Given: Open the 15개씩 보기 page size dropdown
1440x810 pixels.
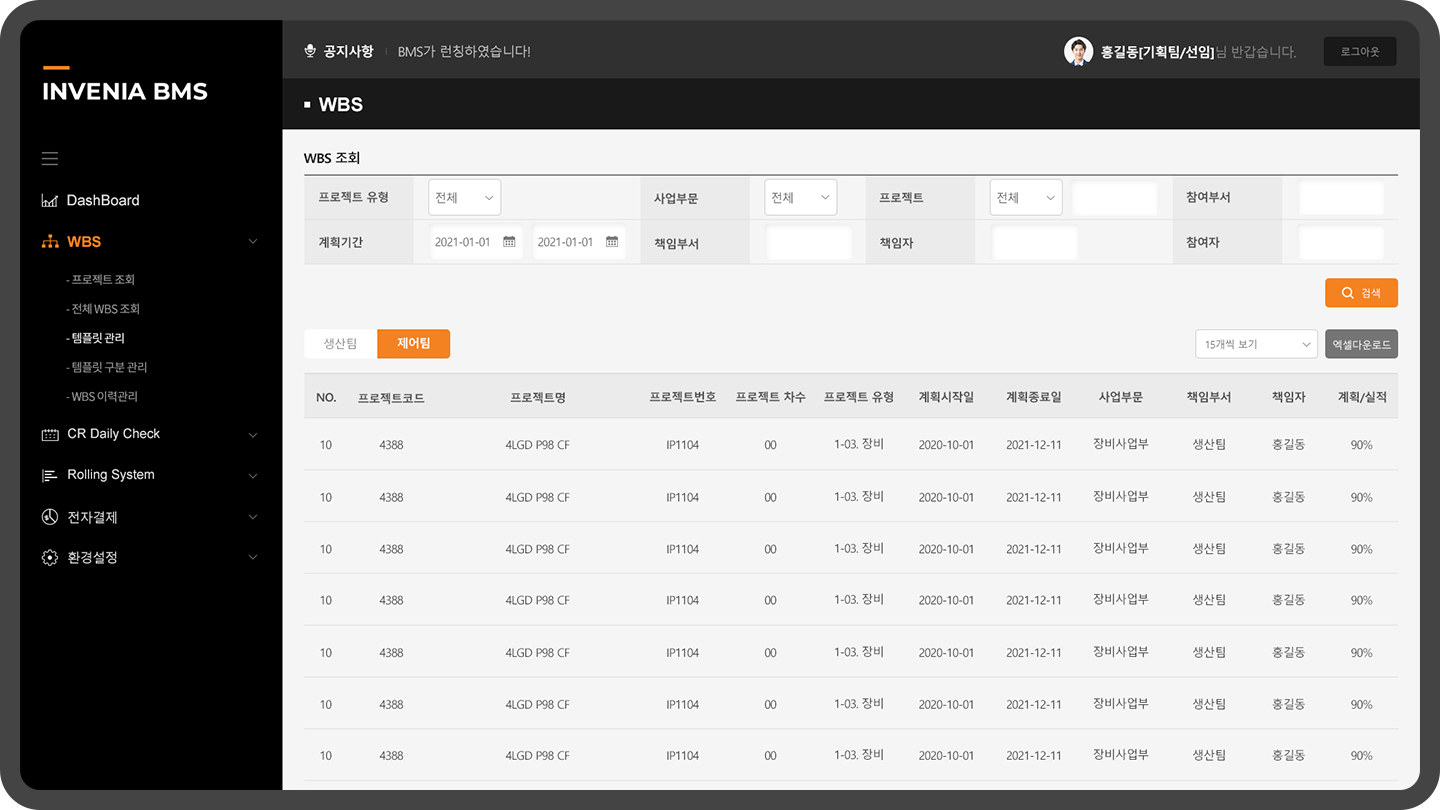Looking at the screenshot, I should pos(1257,344).
